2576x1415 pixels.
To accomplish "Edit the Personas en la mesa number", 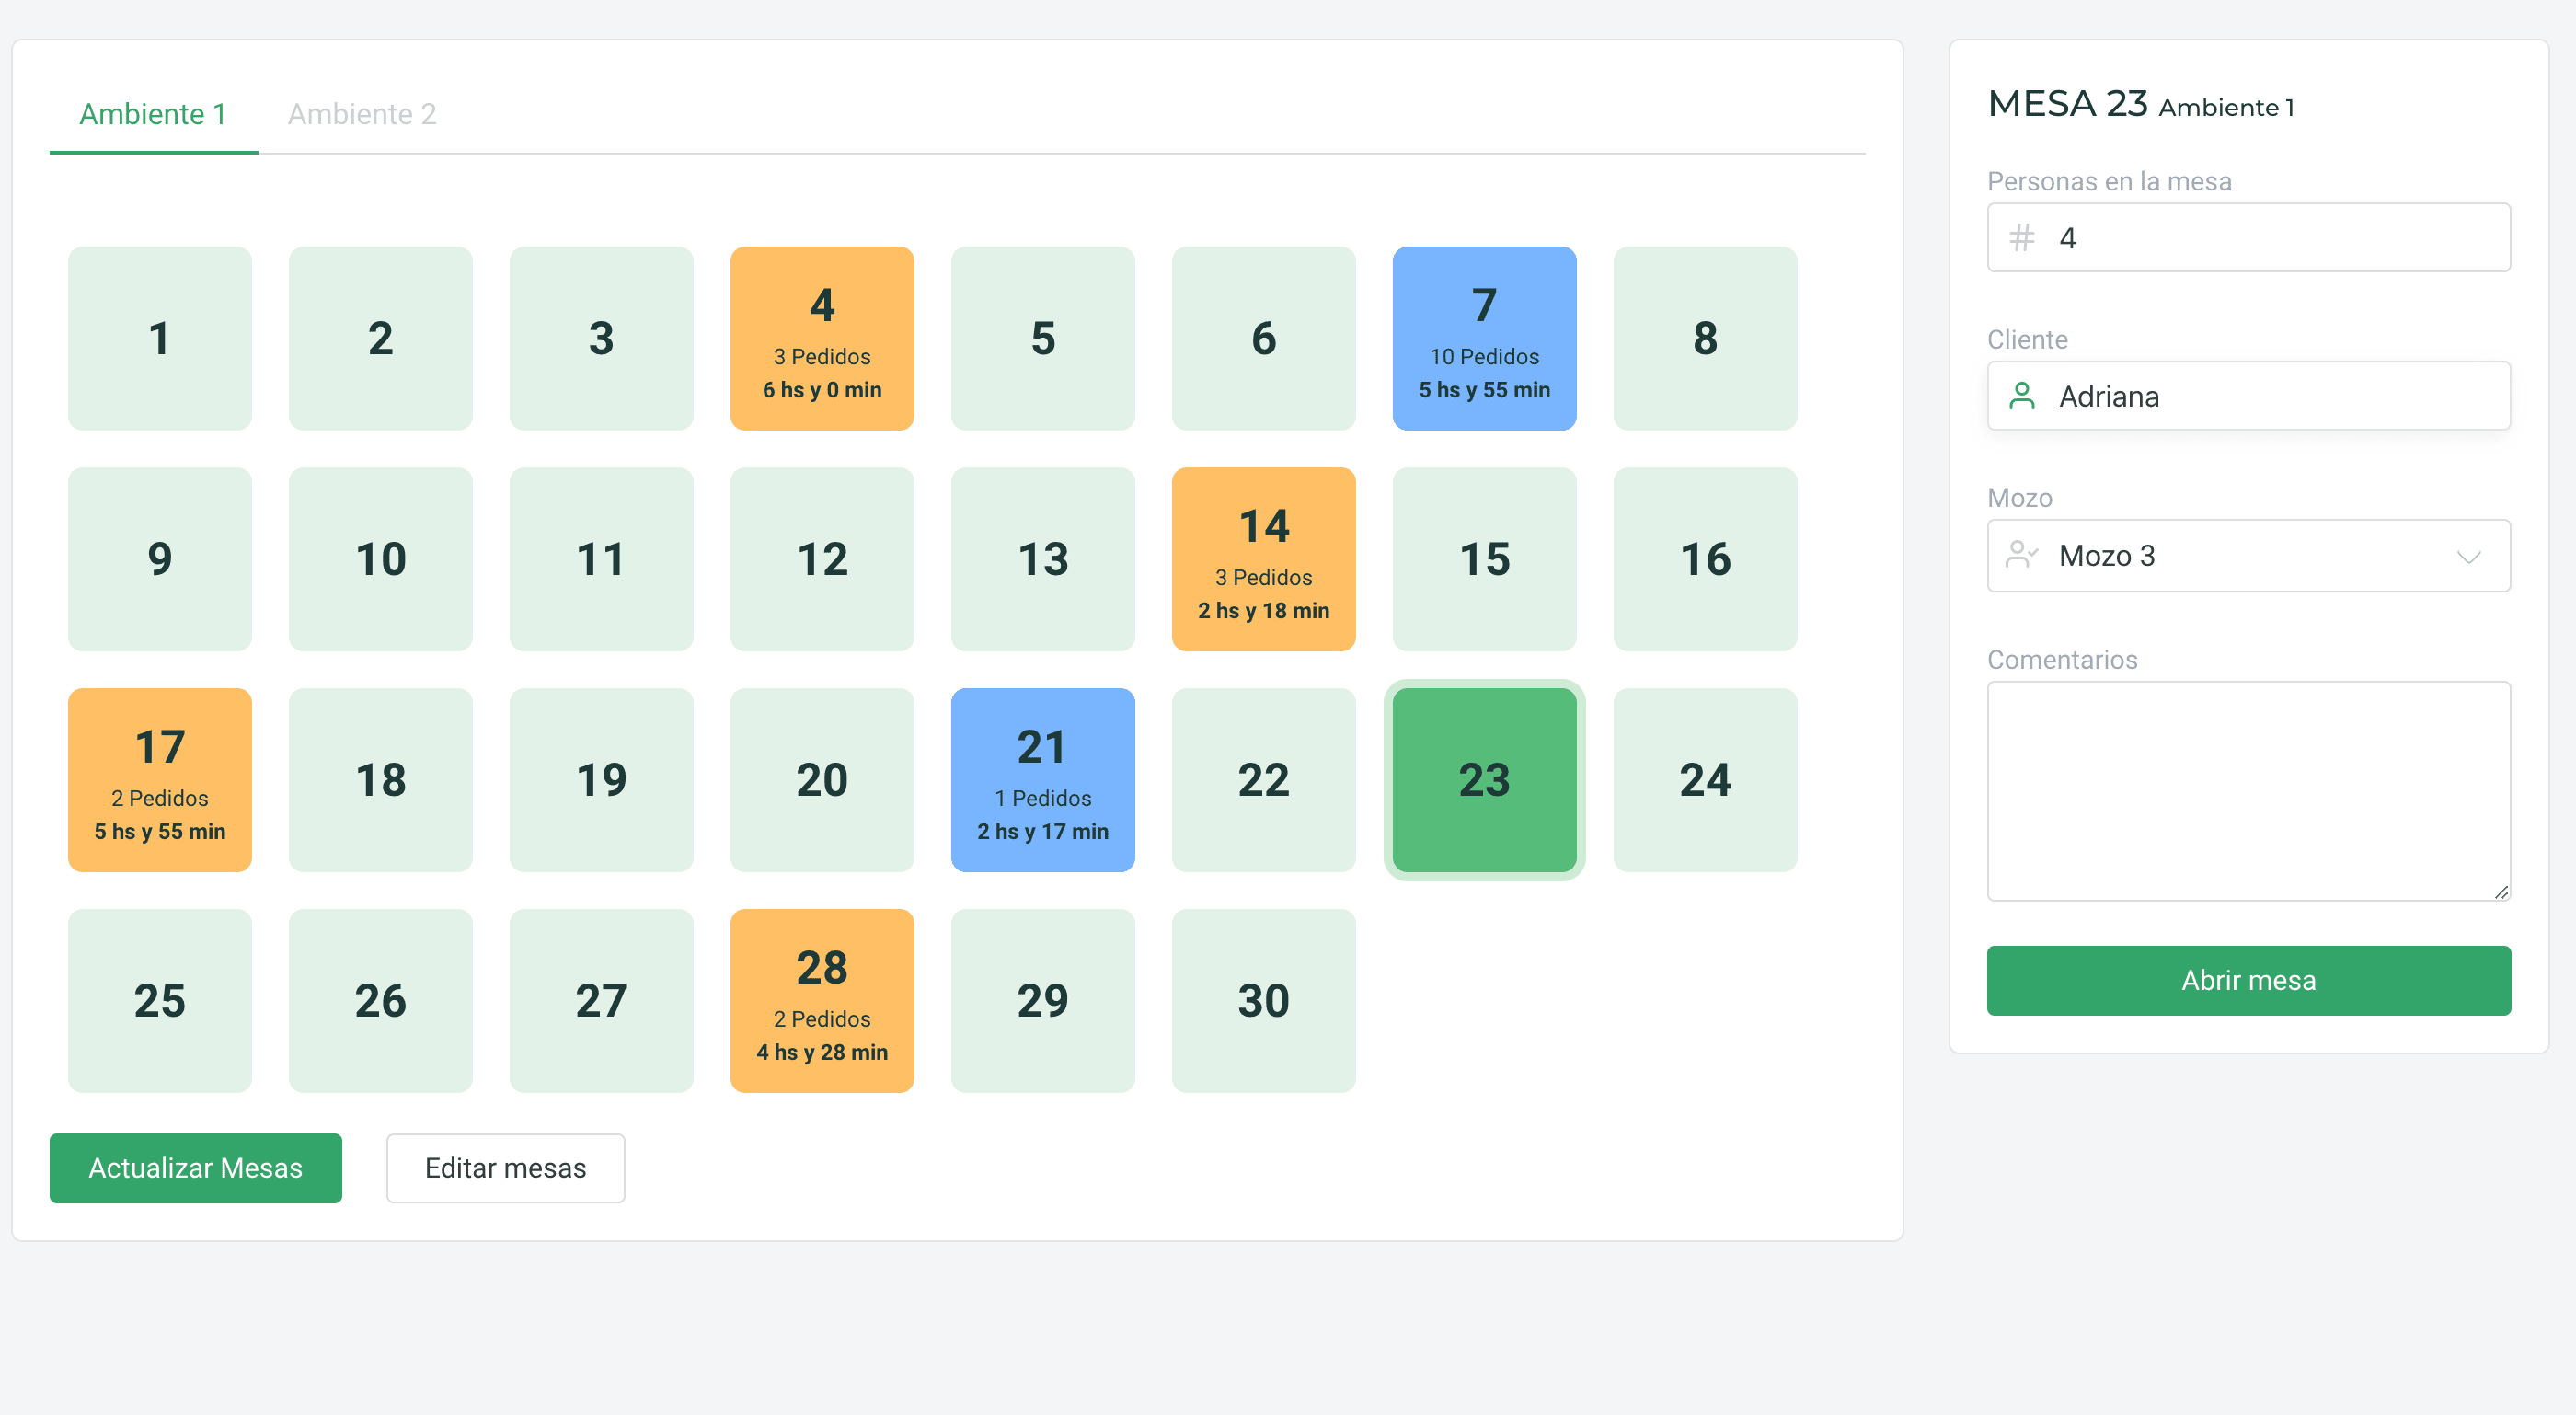I will click(2270, 238).
